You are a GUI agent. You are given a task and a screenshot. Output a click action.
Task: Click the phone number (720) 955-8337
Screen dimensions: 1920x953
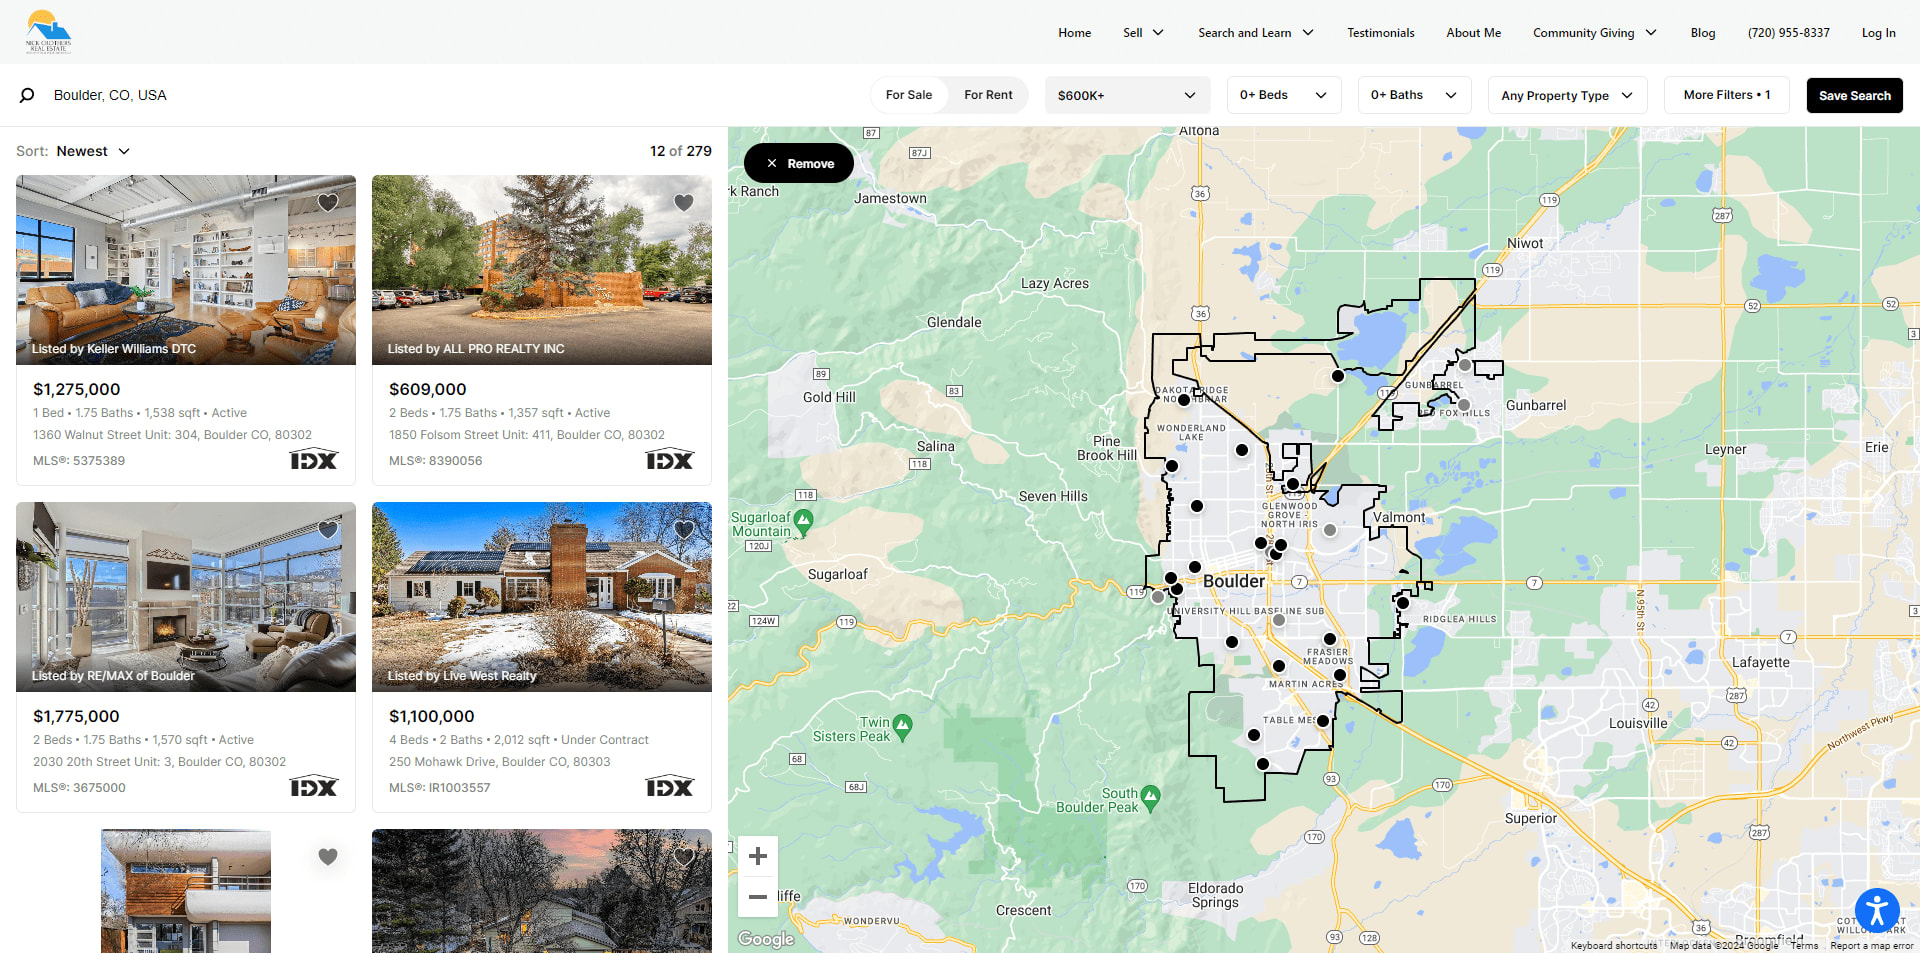[x=1789, y=33]
